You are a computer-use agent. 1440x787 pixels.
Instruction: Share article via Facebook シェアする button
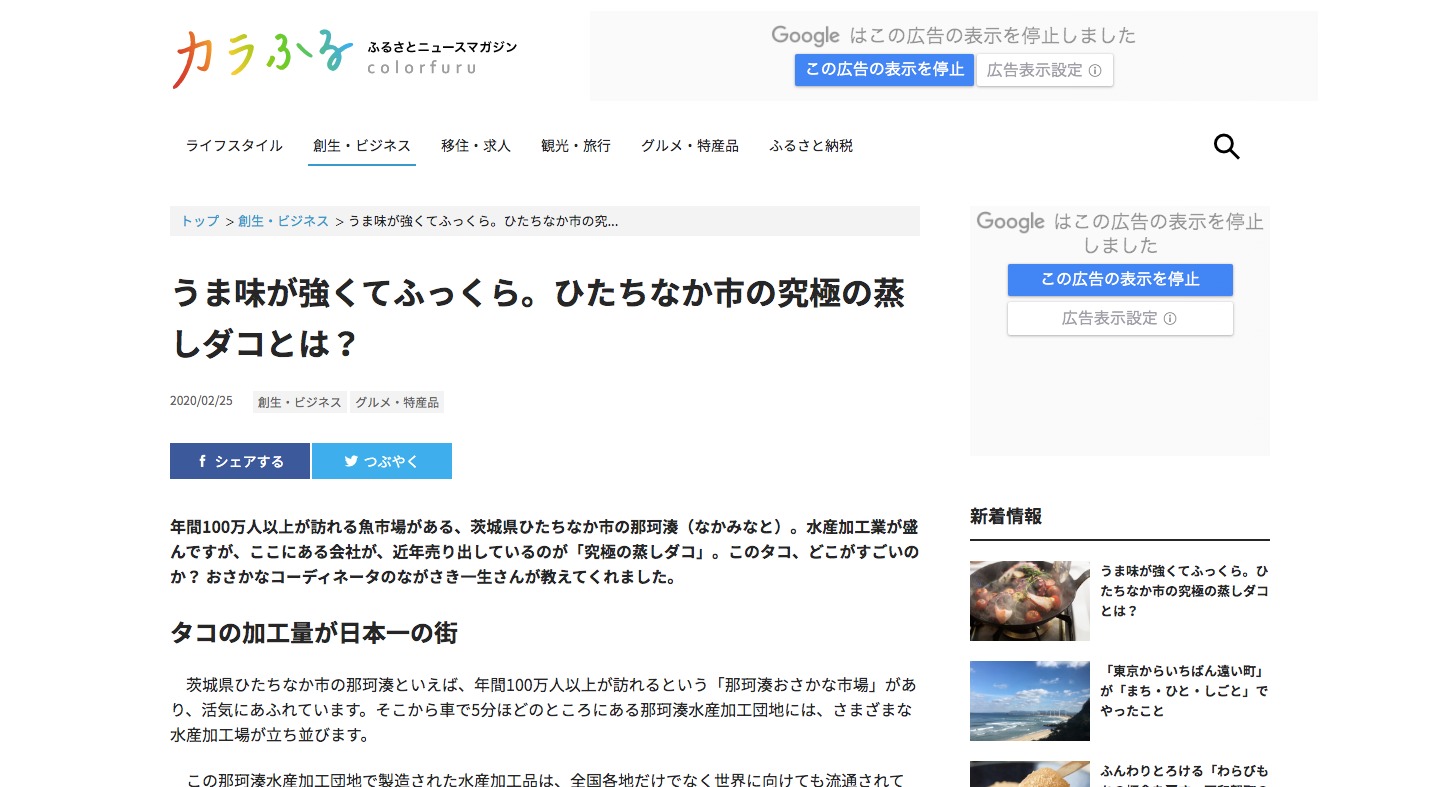point(240,461)
